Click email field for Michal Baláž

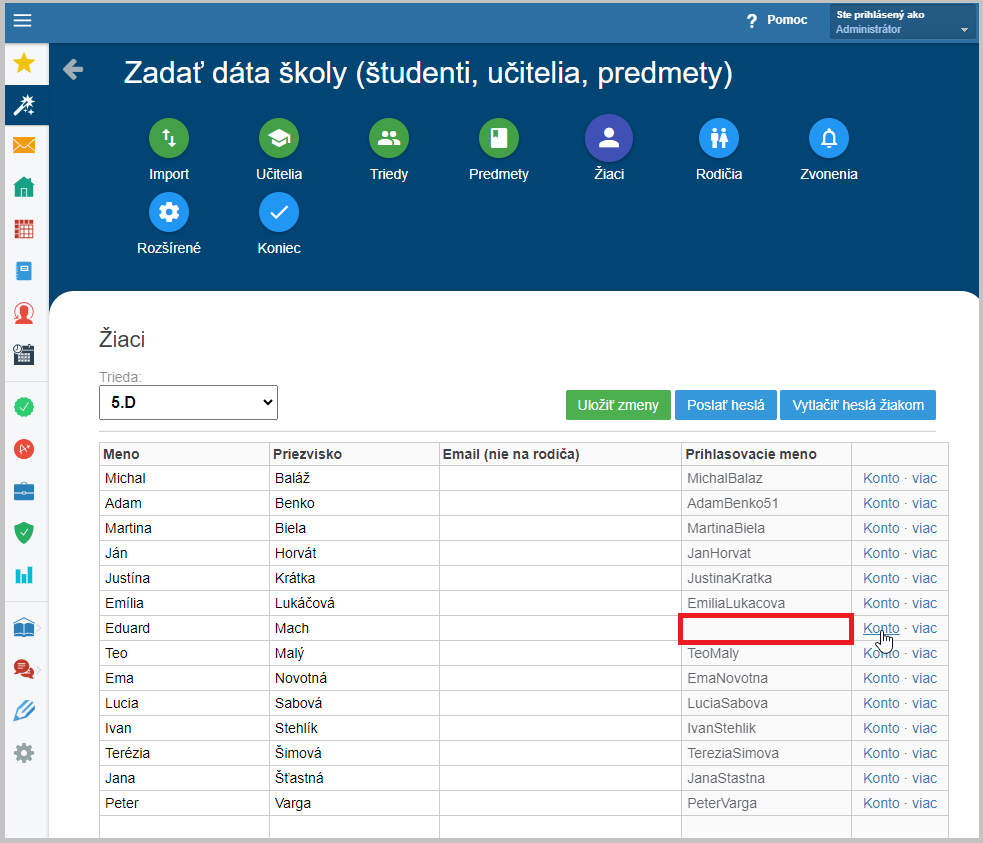pos(560,478)
